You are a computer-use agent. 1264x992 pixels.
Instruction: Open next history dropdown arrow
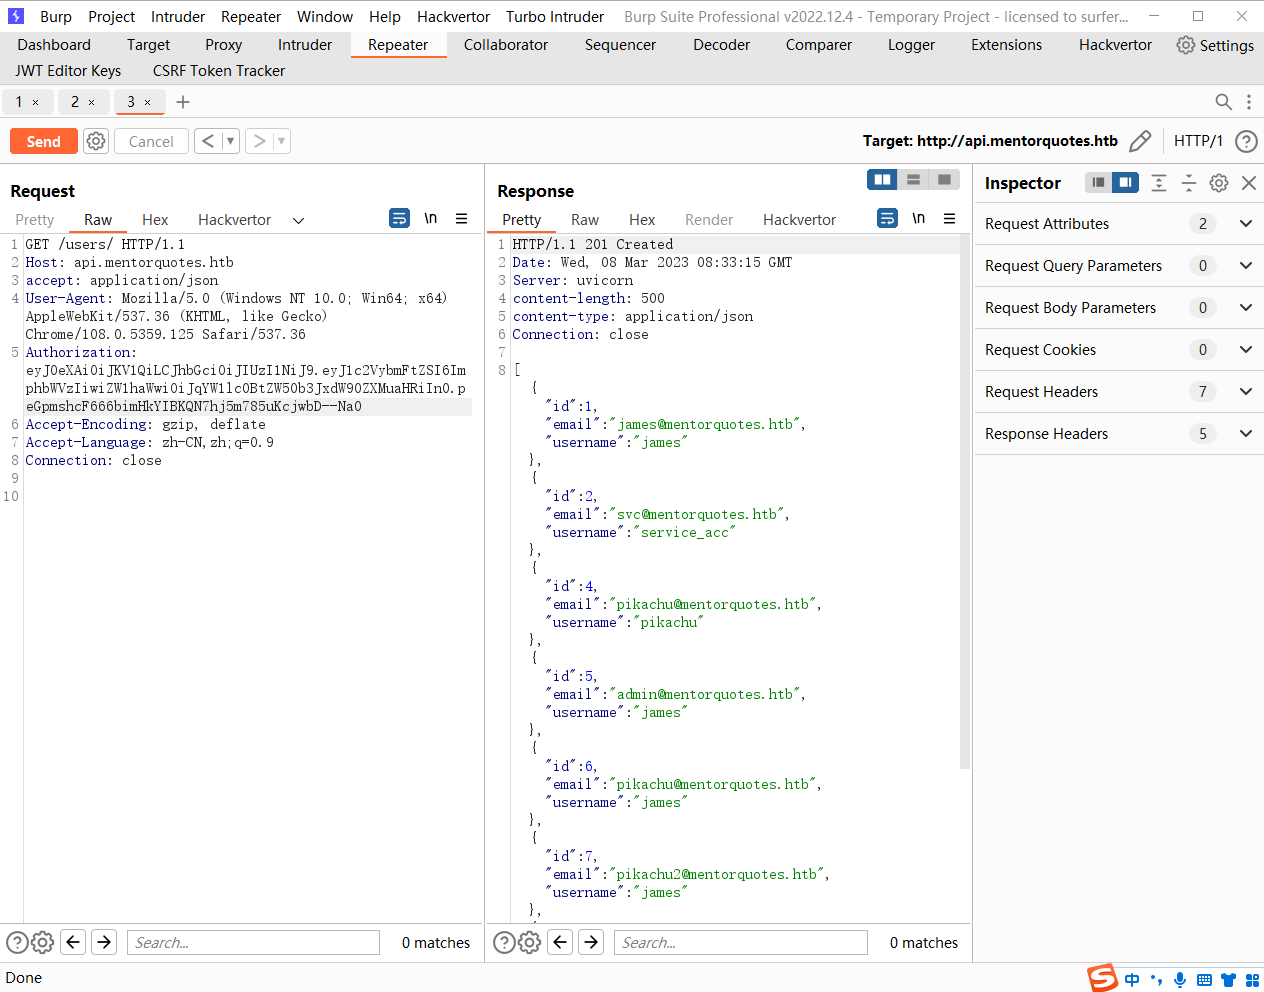(282, 141)
